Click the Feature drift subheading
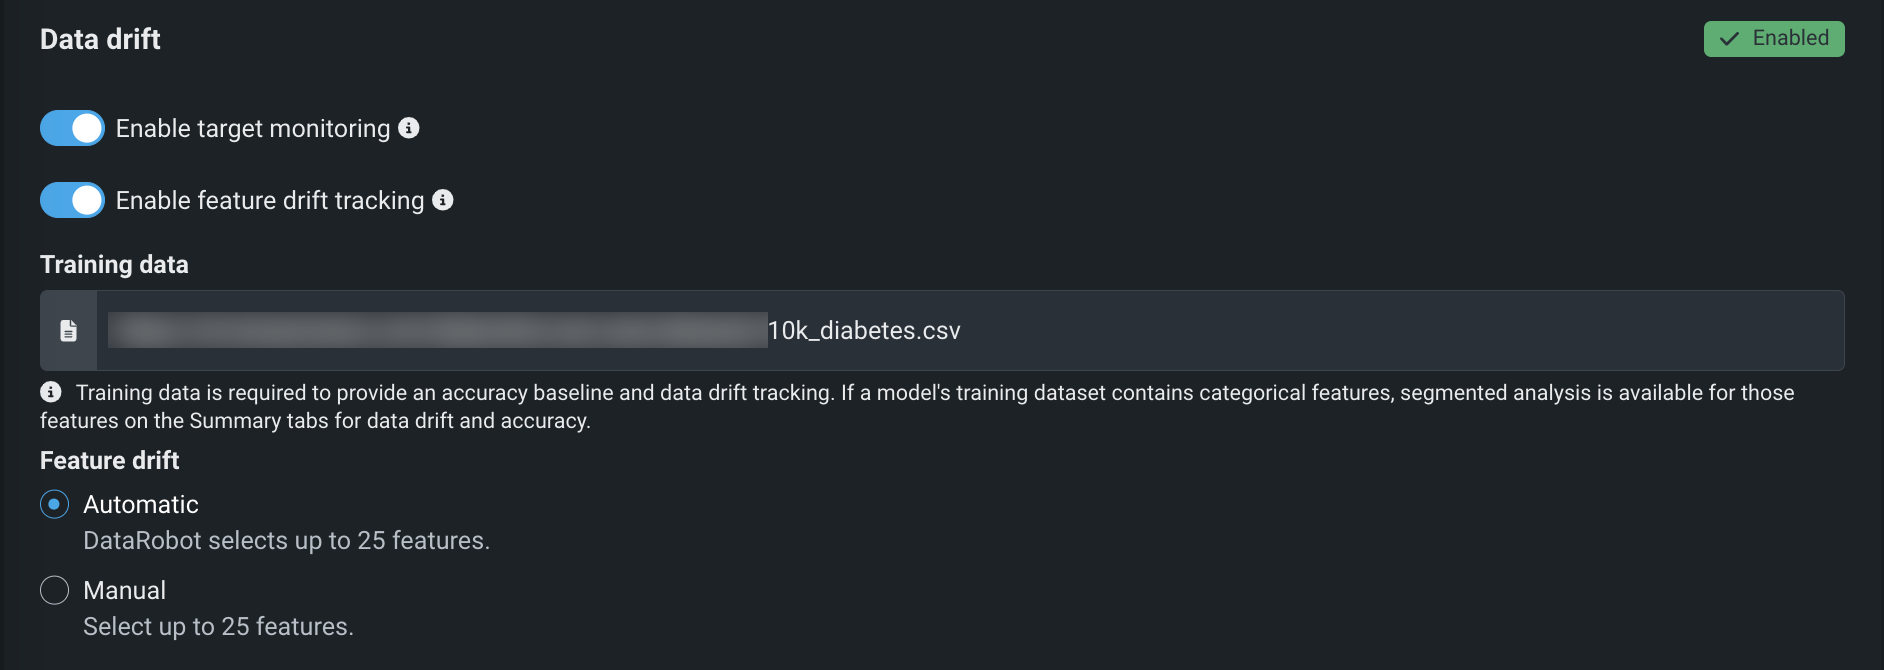The width and height of the screenshot is (1884, 670). [x=110, y=461]
